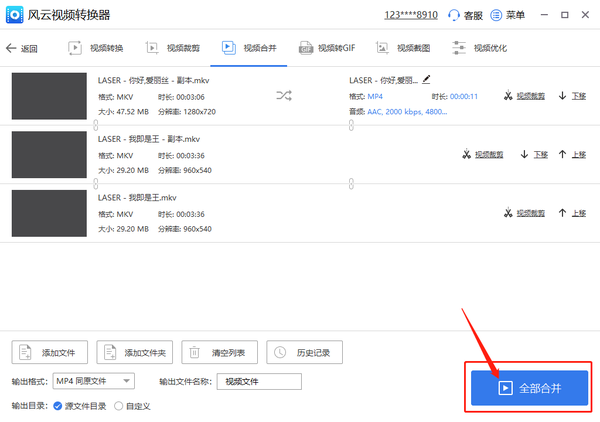Expand the 输出格式 MP4 同原文件 dropdown
This screenshot has width=600, height=422.
[x=94, y=381]
